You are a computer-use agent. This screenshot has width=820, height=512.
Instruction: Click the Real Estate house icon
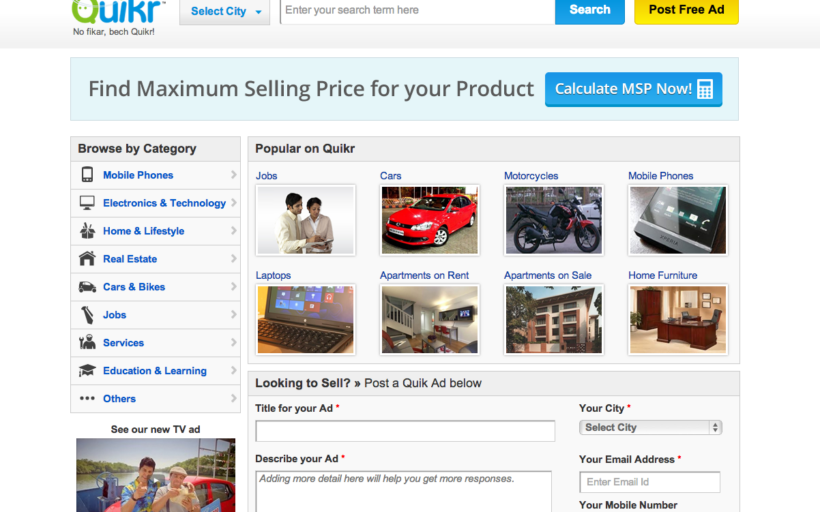(x=87, y=259)
